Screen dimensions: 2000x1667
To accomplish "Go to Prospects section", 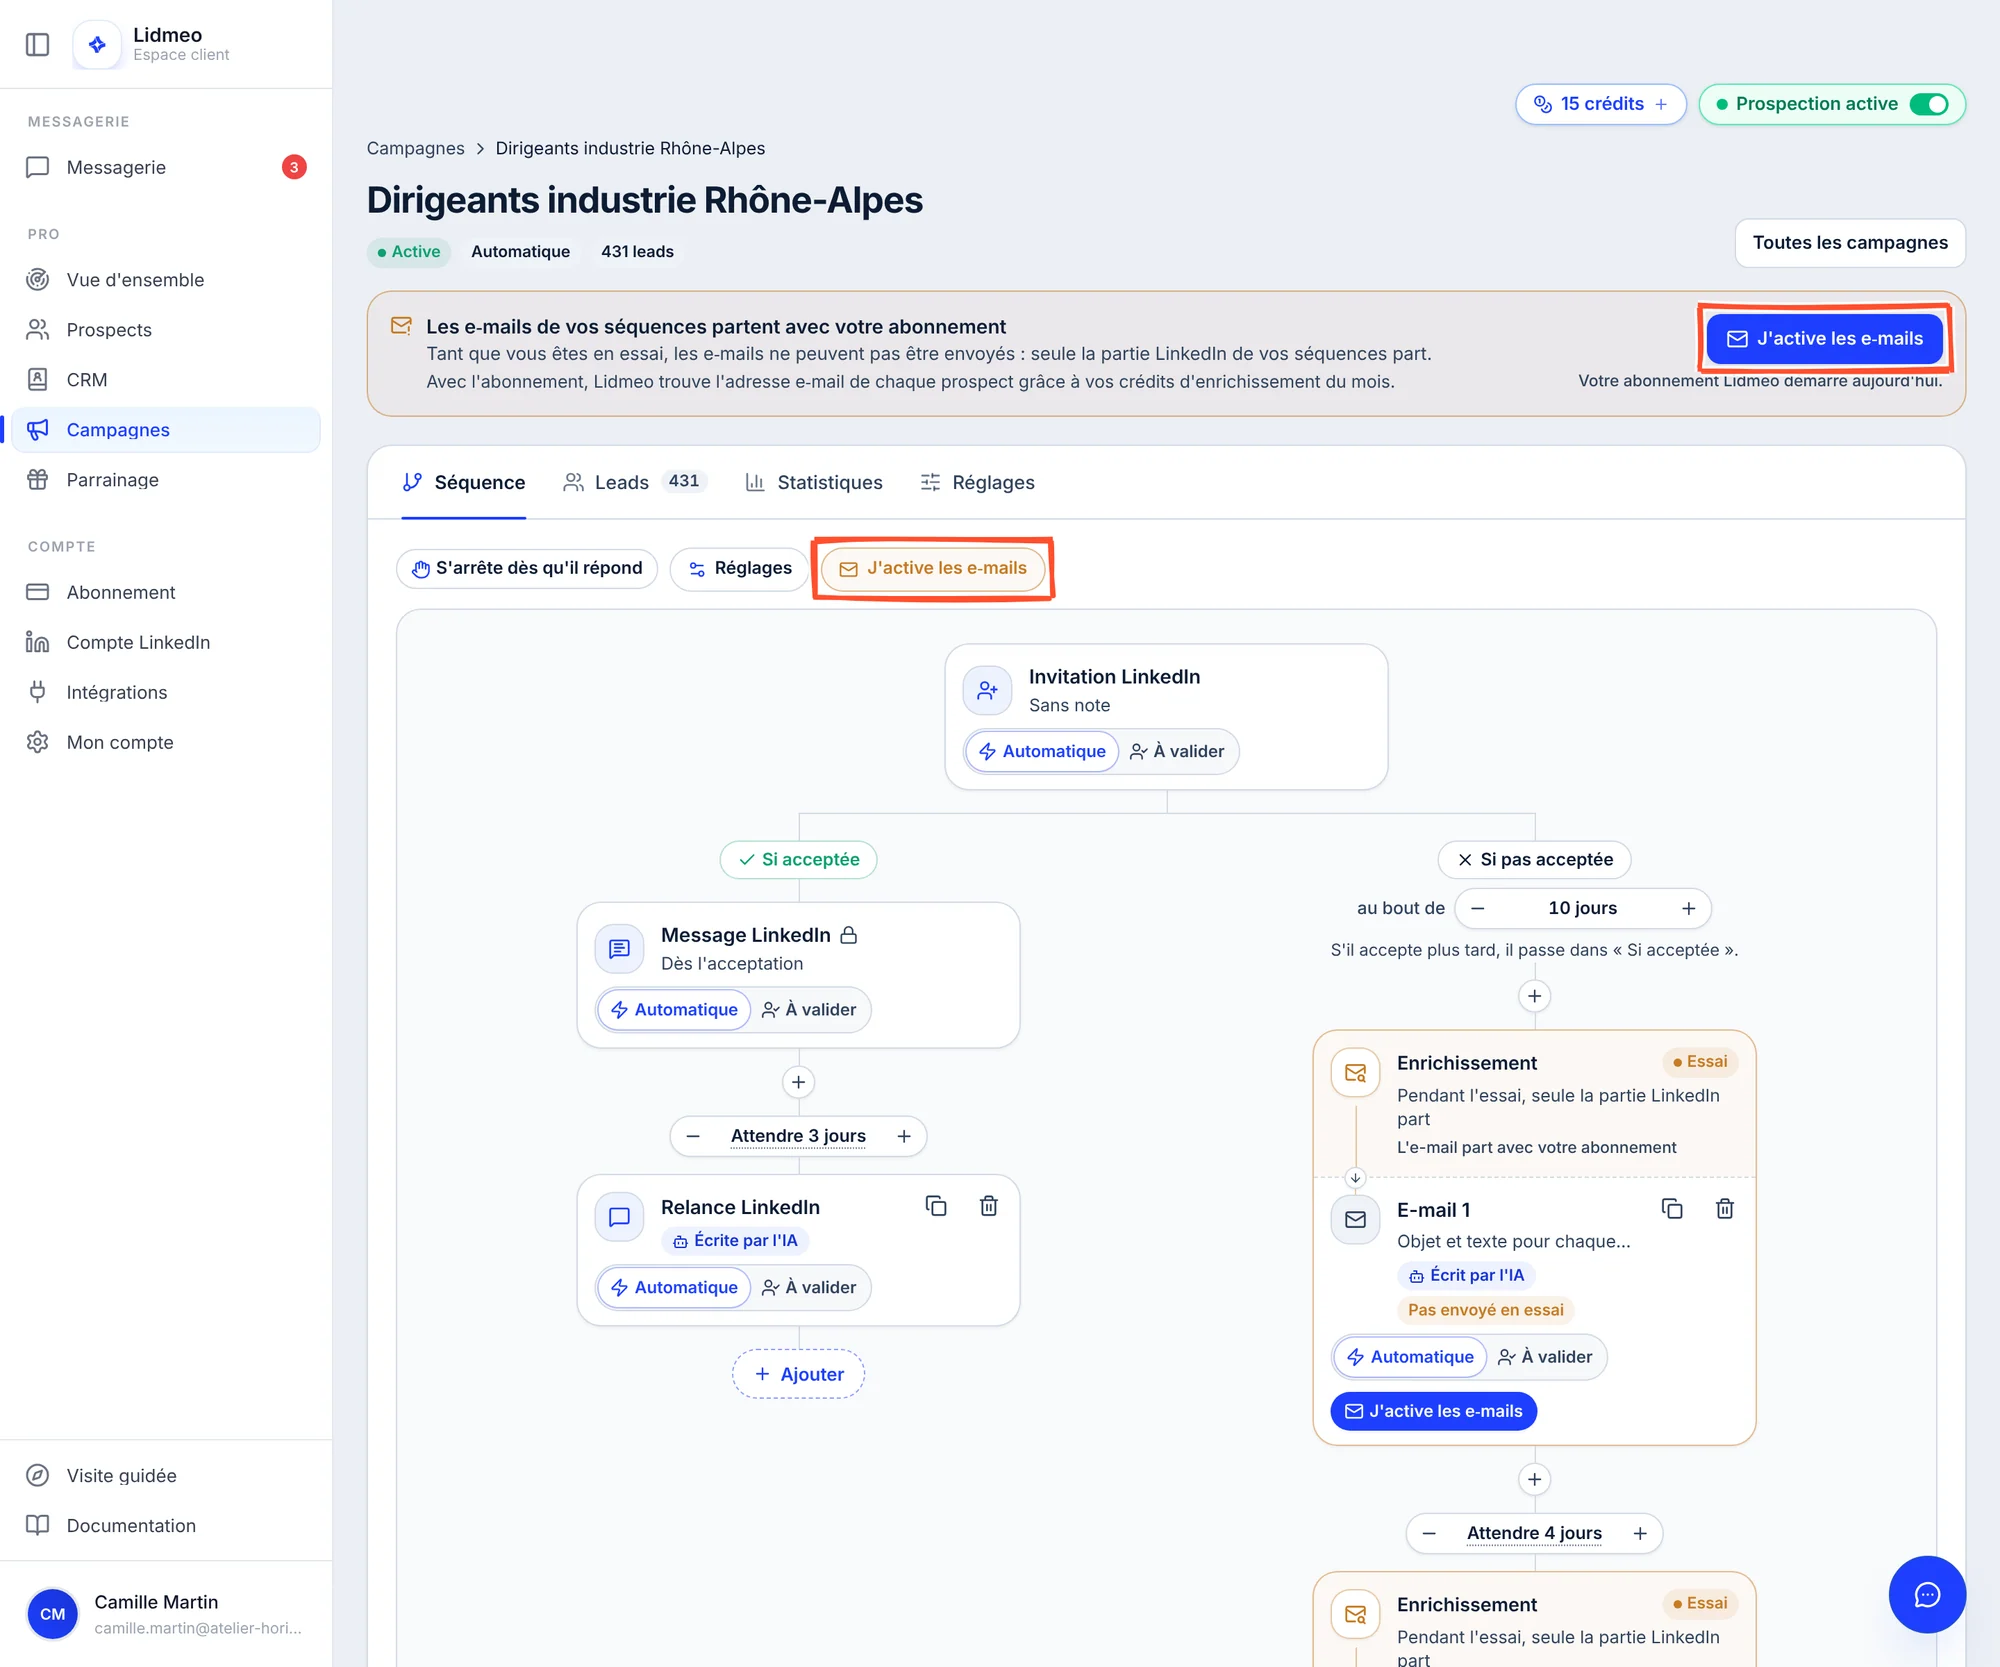I will pyautogui.click(x=166, y=330).
